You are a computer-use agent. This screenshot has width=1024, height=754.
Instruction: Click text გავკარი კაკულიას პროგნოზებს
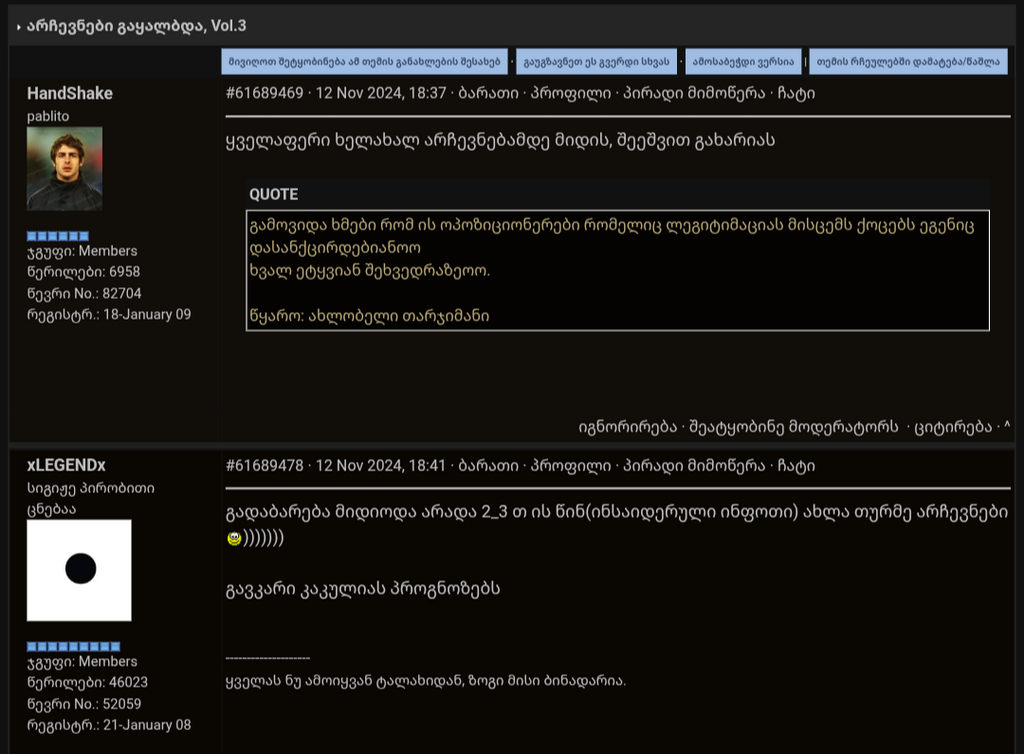pyautogui.click(x=363, y=589)
